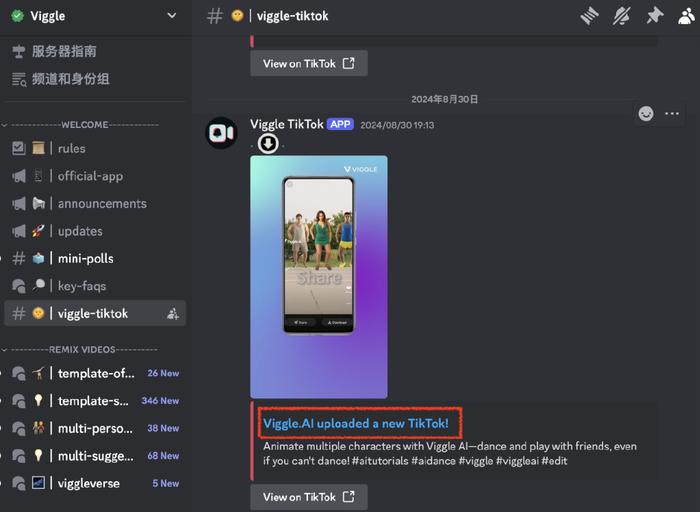Open the Threads icon in channel header
The image size is (700, 512).
(x=589, y=16)
